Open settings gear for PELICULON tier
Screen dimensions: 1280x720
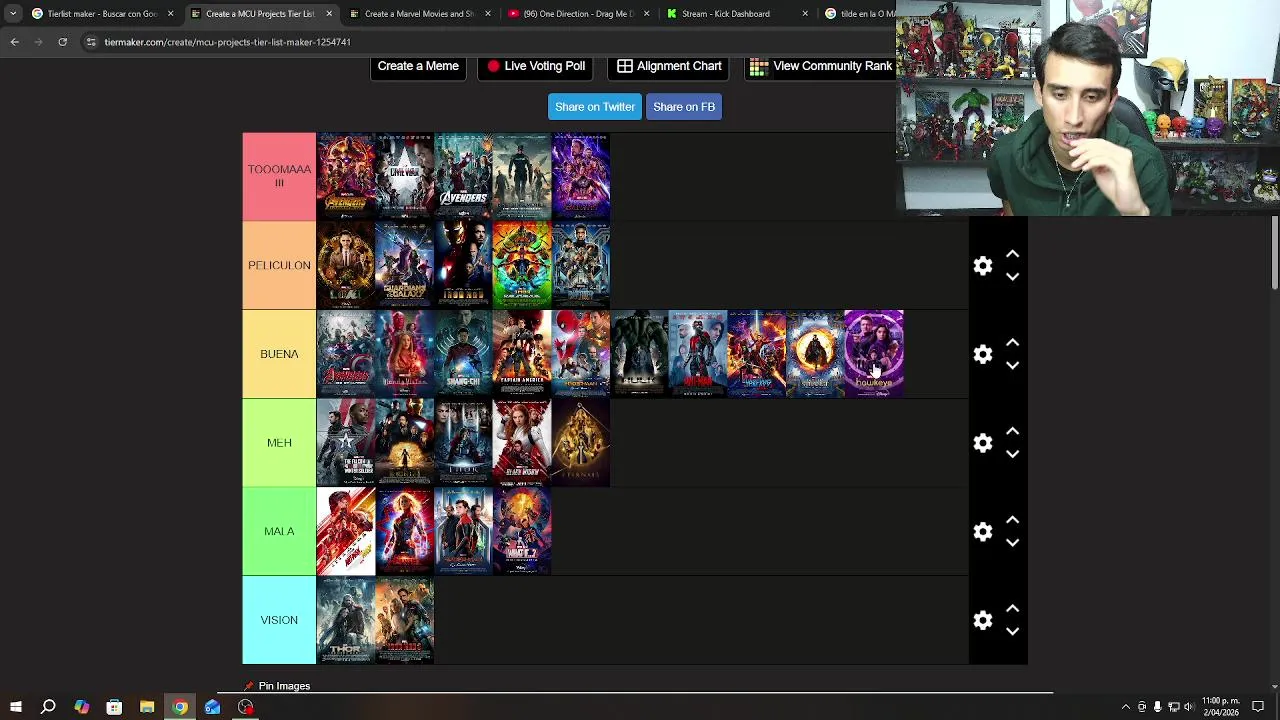click(983, 266)
